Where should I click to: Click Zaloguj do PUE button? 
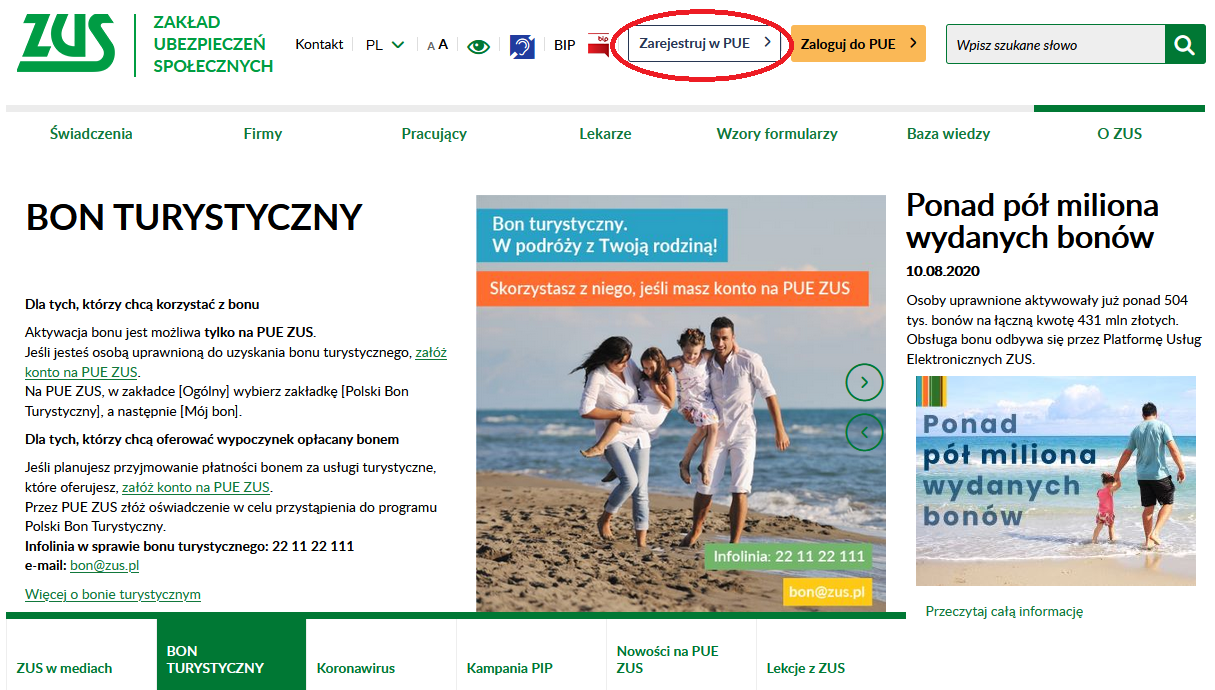[x=858, y=43]
